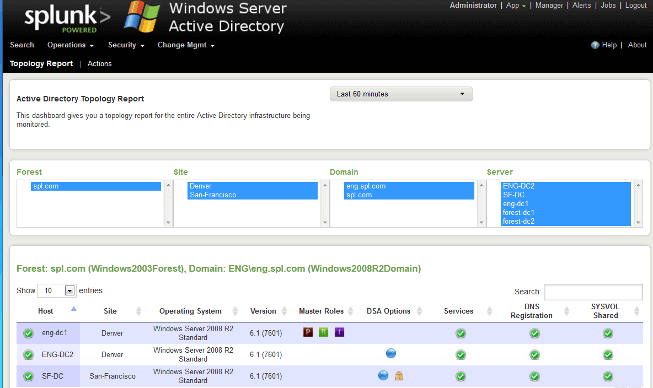Image resolution: width=653 pixels, height=388 pixels.
Task: Select forest-dc2 in the Server list
Action: [x=566, y=221]
